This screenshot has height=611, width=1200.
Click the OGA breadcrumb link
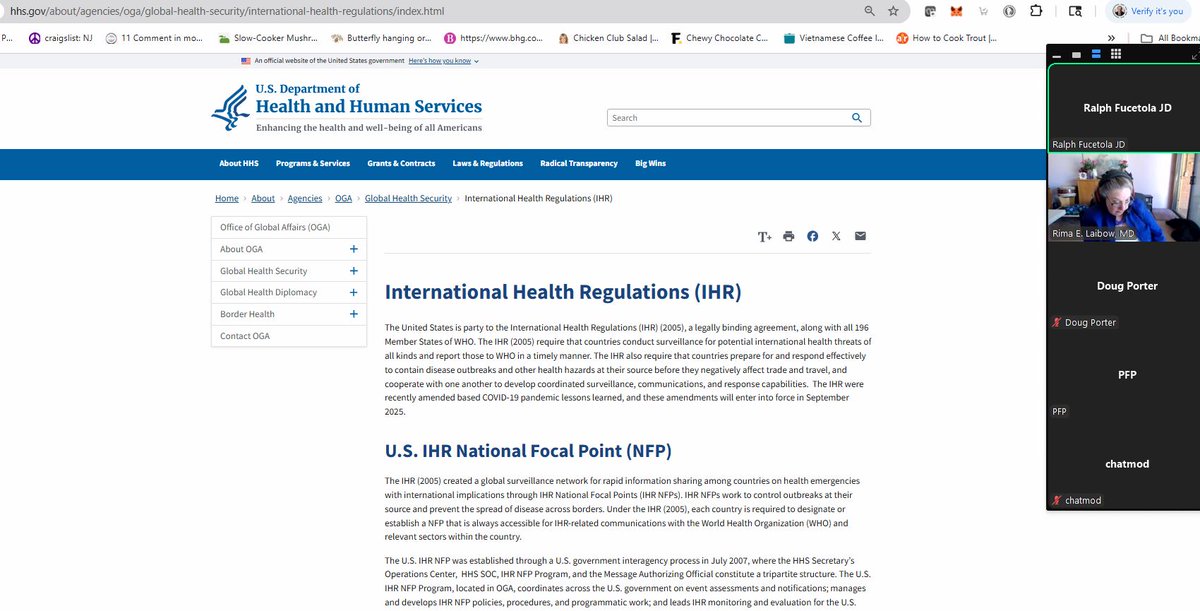point(344,198)
